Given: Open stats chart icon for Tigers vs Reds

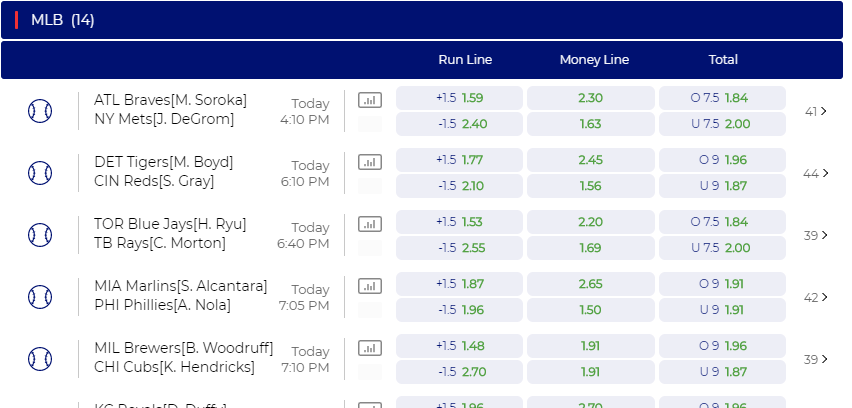Looking at the screenshot, I should tap(369, 162).
